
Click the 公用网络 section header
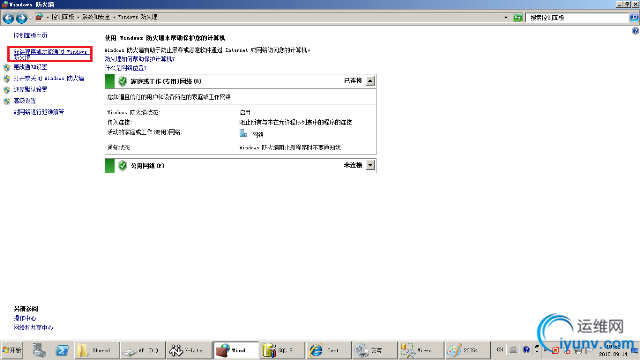(x=240, y=165)
